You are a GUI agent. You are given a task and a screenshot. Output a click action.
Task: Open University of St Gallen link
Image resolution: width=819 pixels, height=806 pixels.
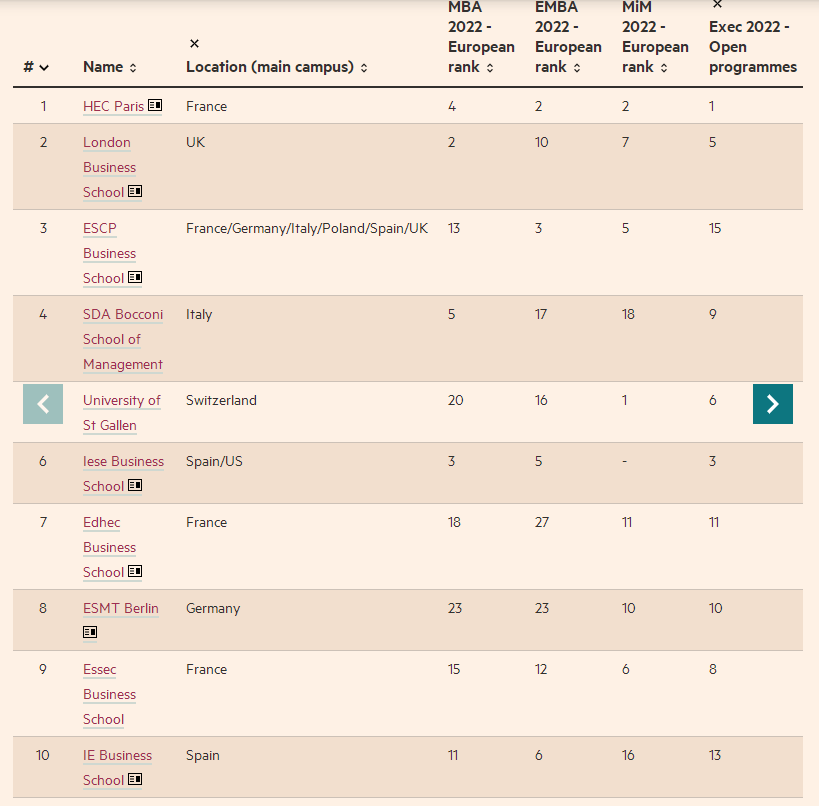pos(122,413)
